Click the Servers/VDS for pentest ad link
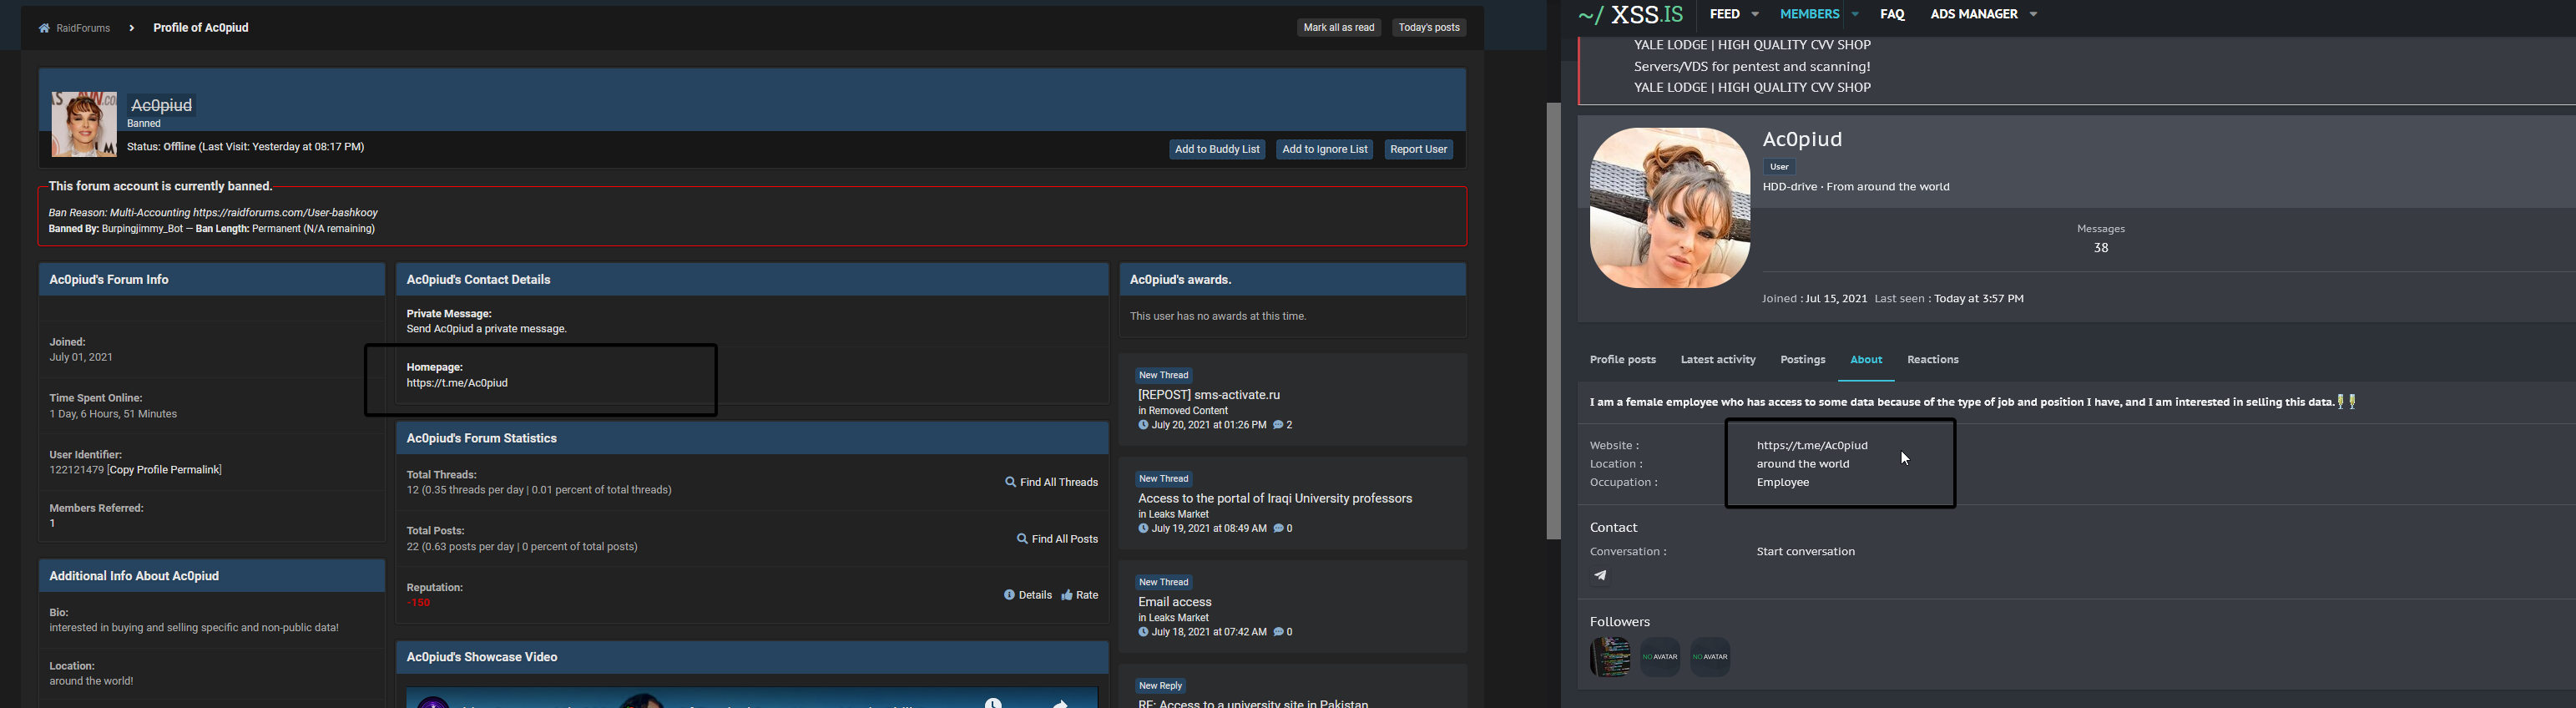The width and height of the screenshot is (2576, 708). tap(1752, 67)
